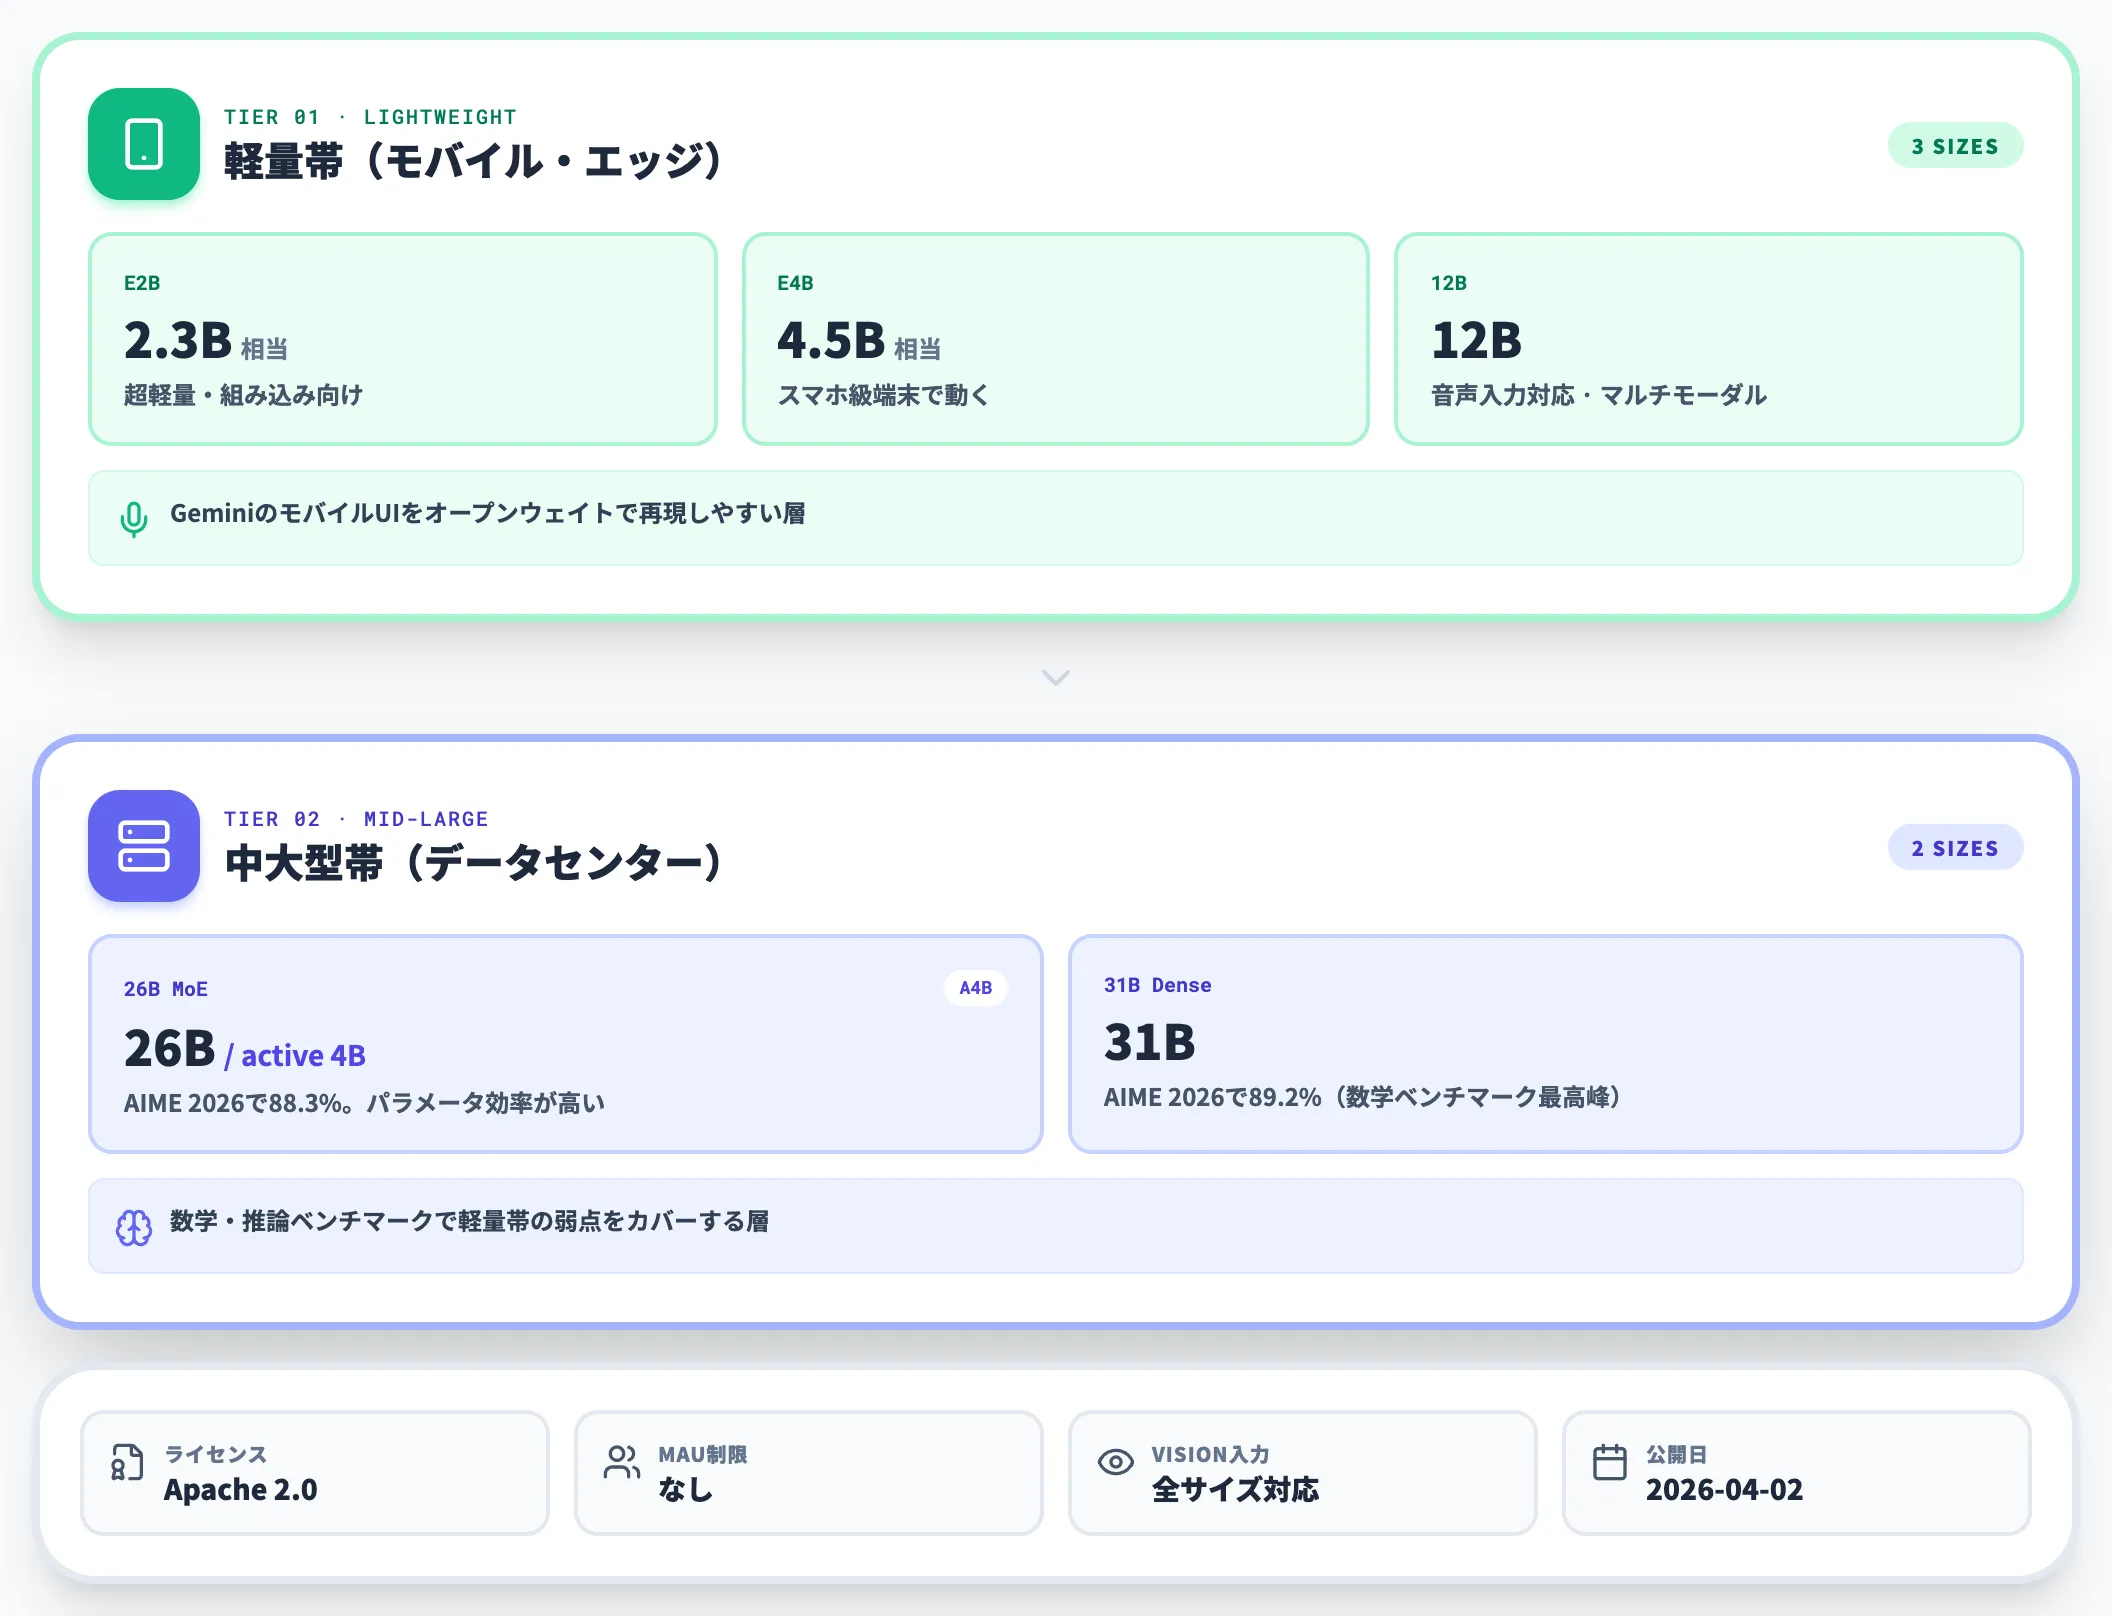
Task: Click the 3 SIZES badge
Action: click(1955, 146)
